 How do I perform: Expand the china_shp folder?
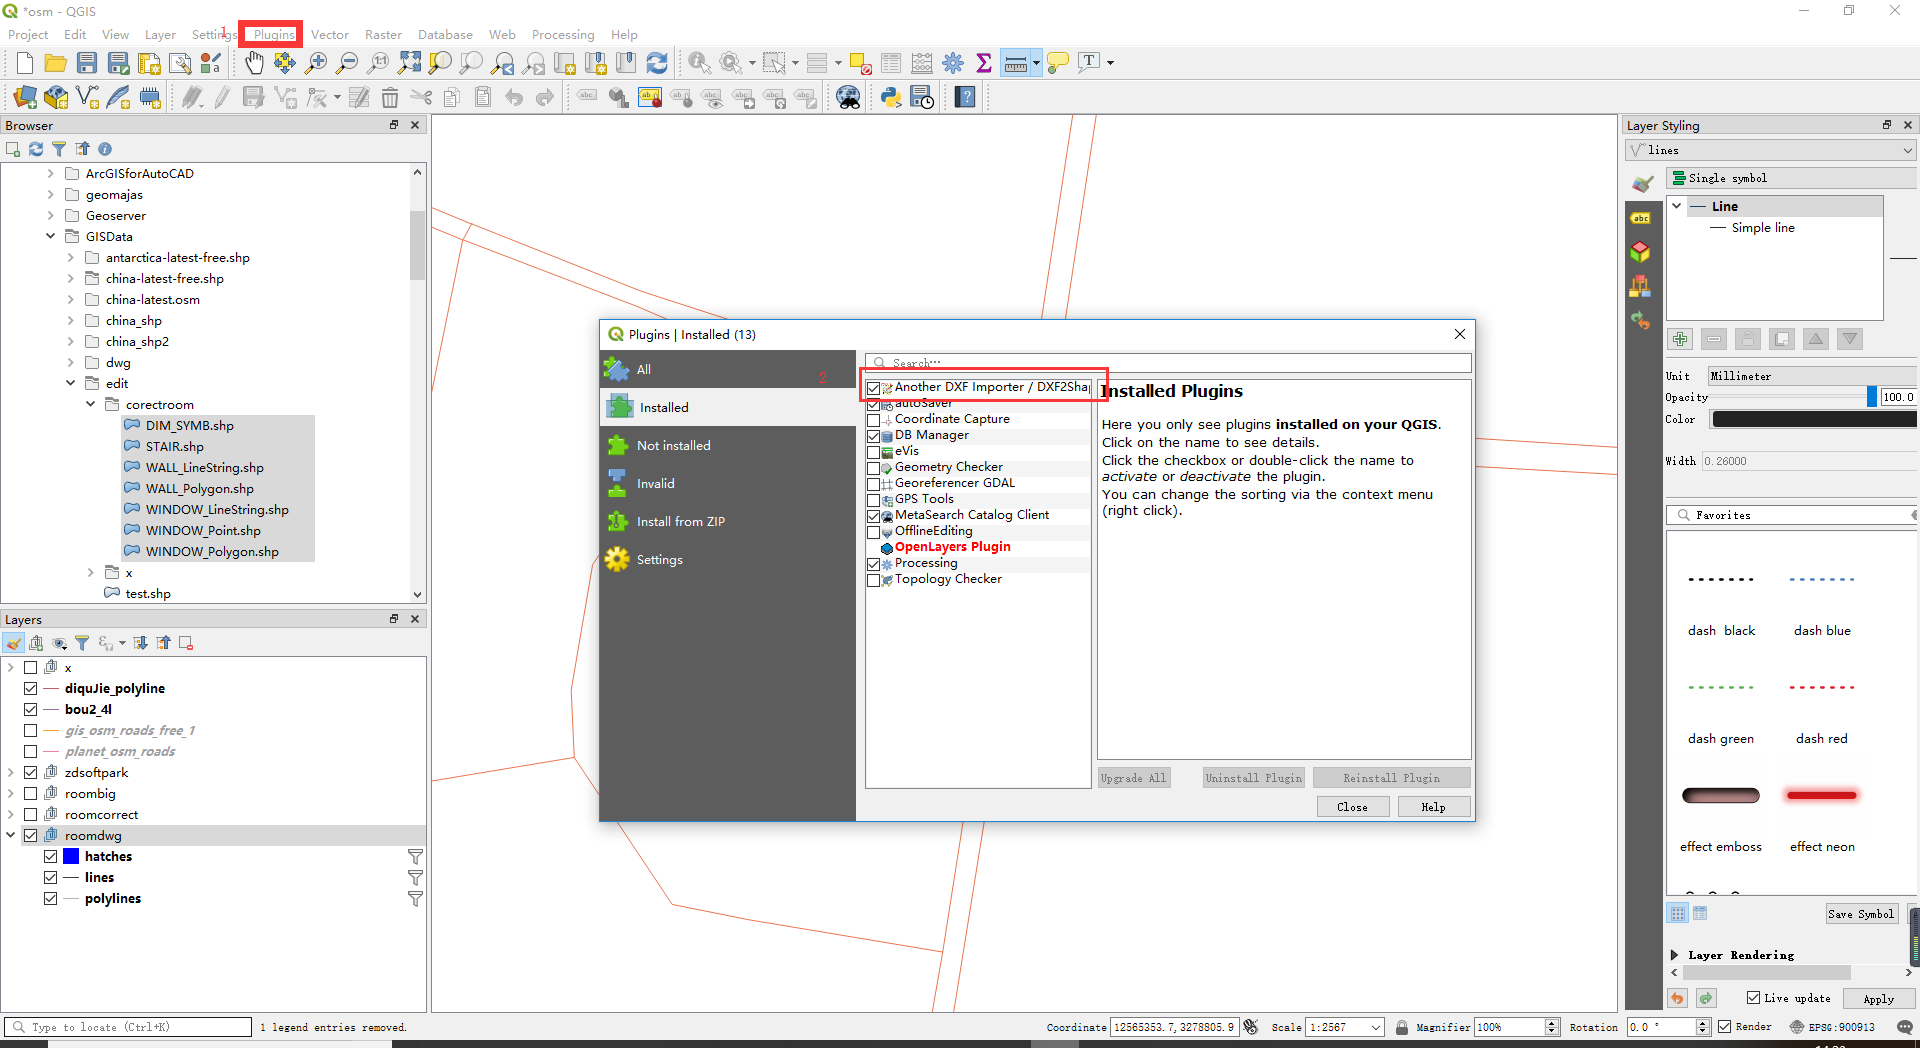click(70, 321)
